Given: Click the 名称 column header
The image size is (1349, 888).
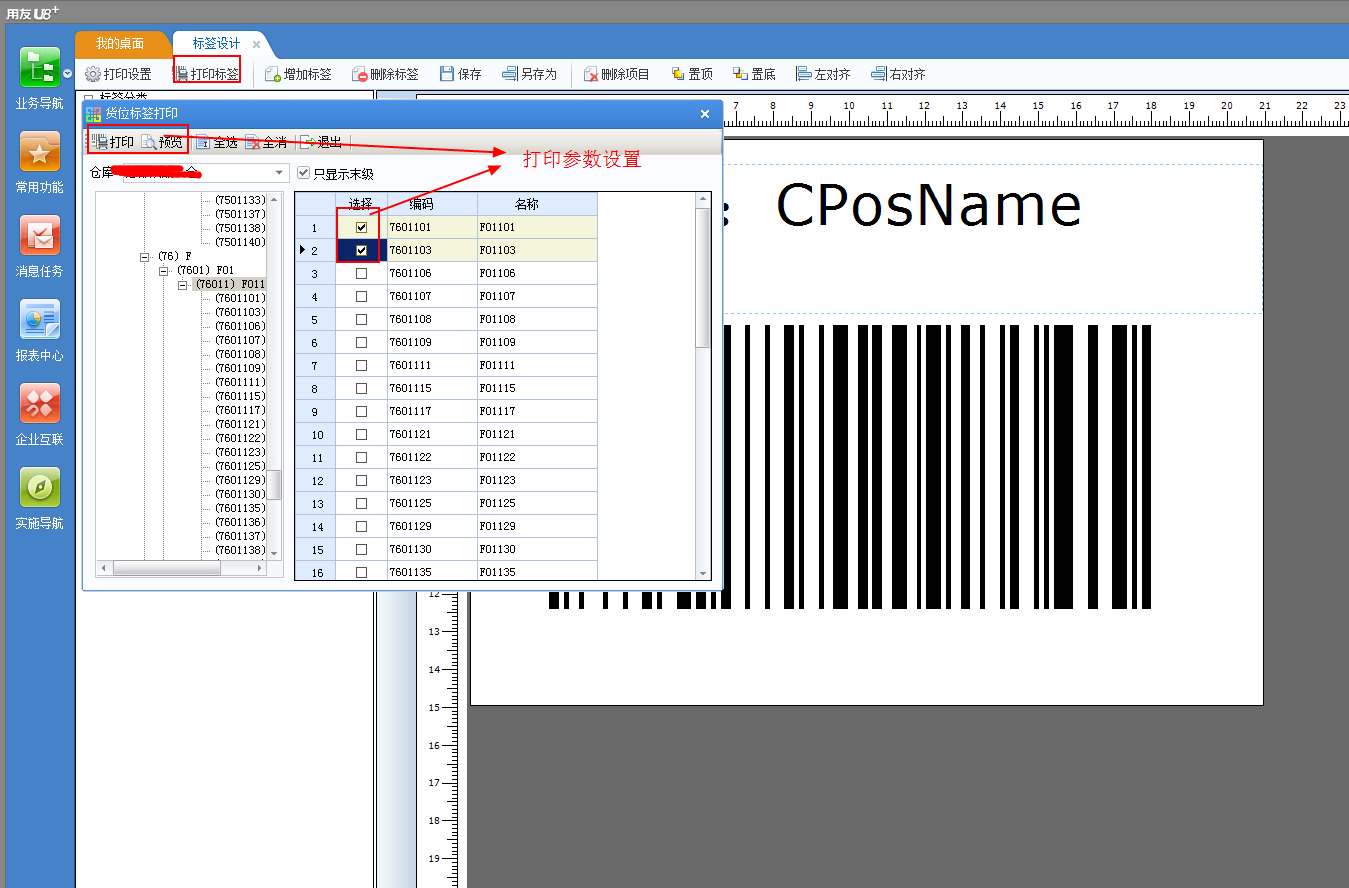Looking at the screenshot, I should coord(537,204).
